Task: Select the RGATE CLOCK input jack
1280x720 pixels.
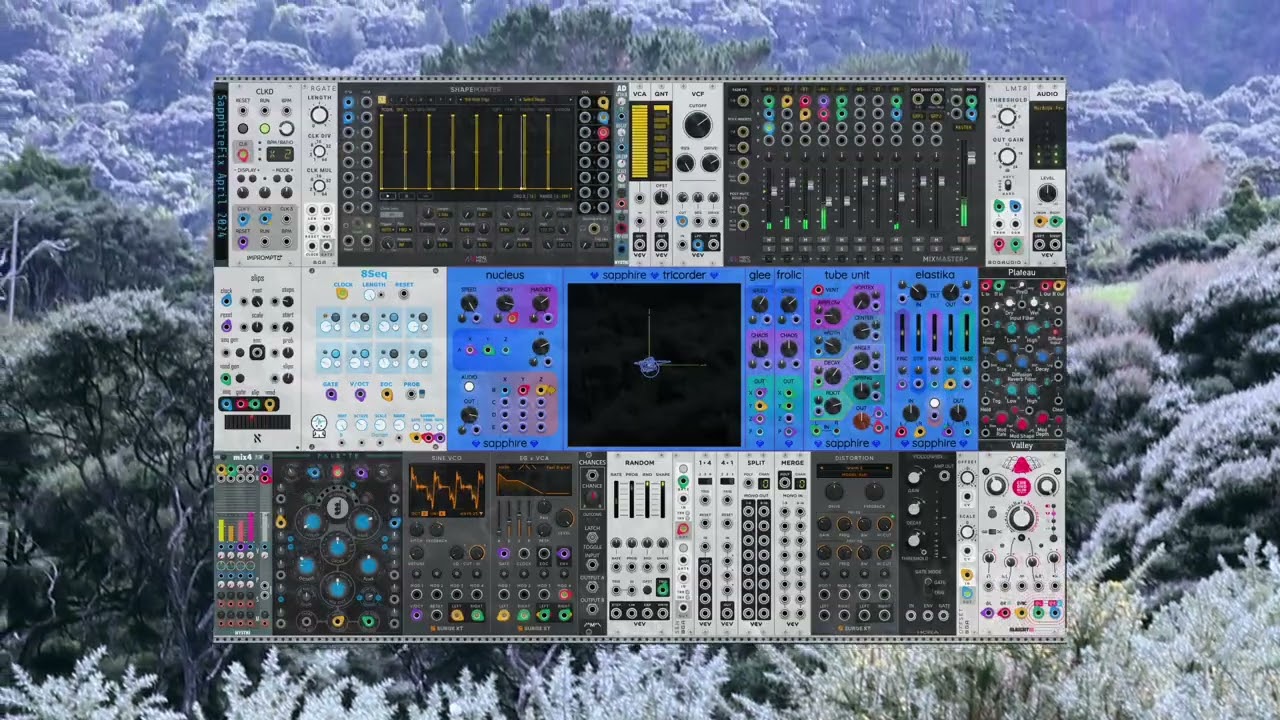Action: (x=312, y=246)
